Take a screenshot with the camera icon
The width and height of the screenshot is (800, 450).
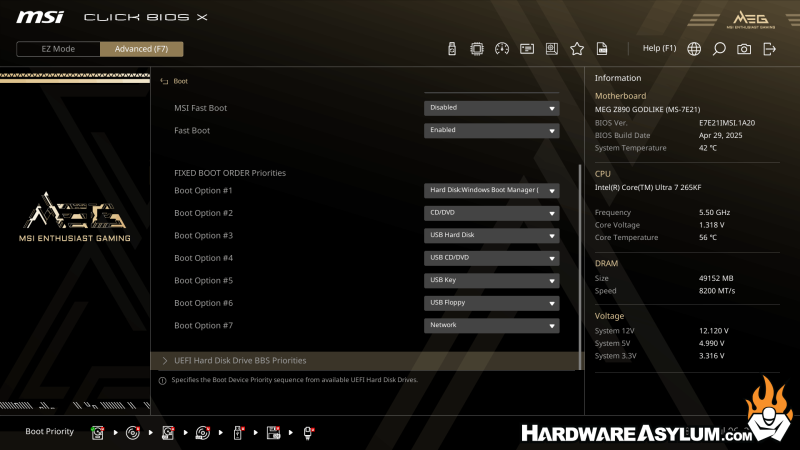click(744, 48)
